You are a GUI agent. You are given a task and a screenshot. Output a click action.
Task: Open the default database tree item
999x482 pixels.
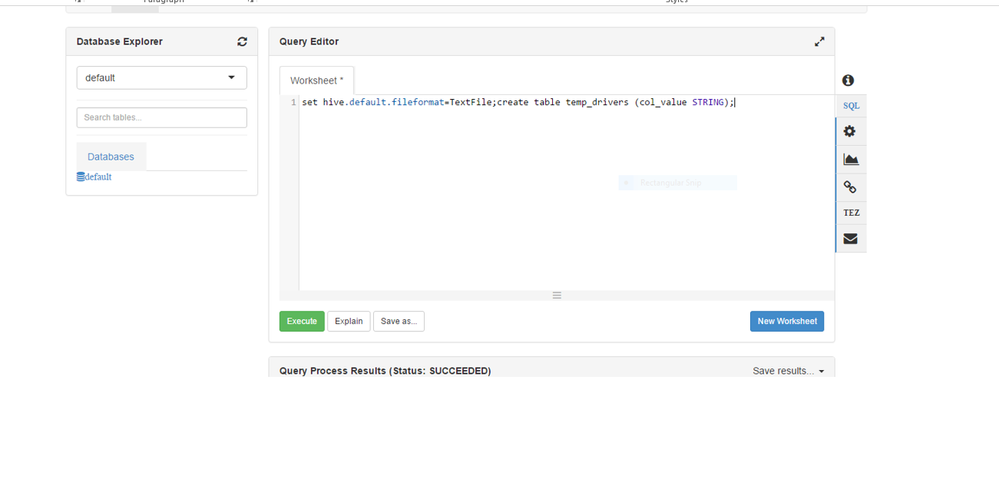point(98,177)
